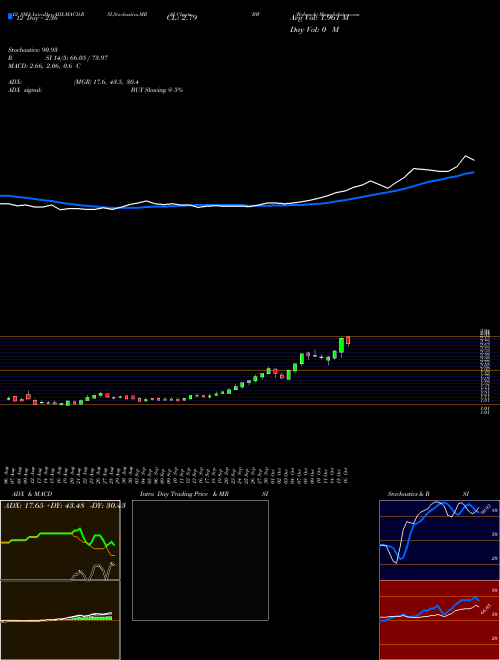Click the RSI 14/5: 66.05 / 73.97 line
Viewport: 500px width, 660px height.
[x=58, y=58]
